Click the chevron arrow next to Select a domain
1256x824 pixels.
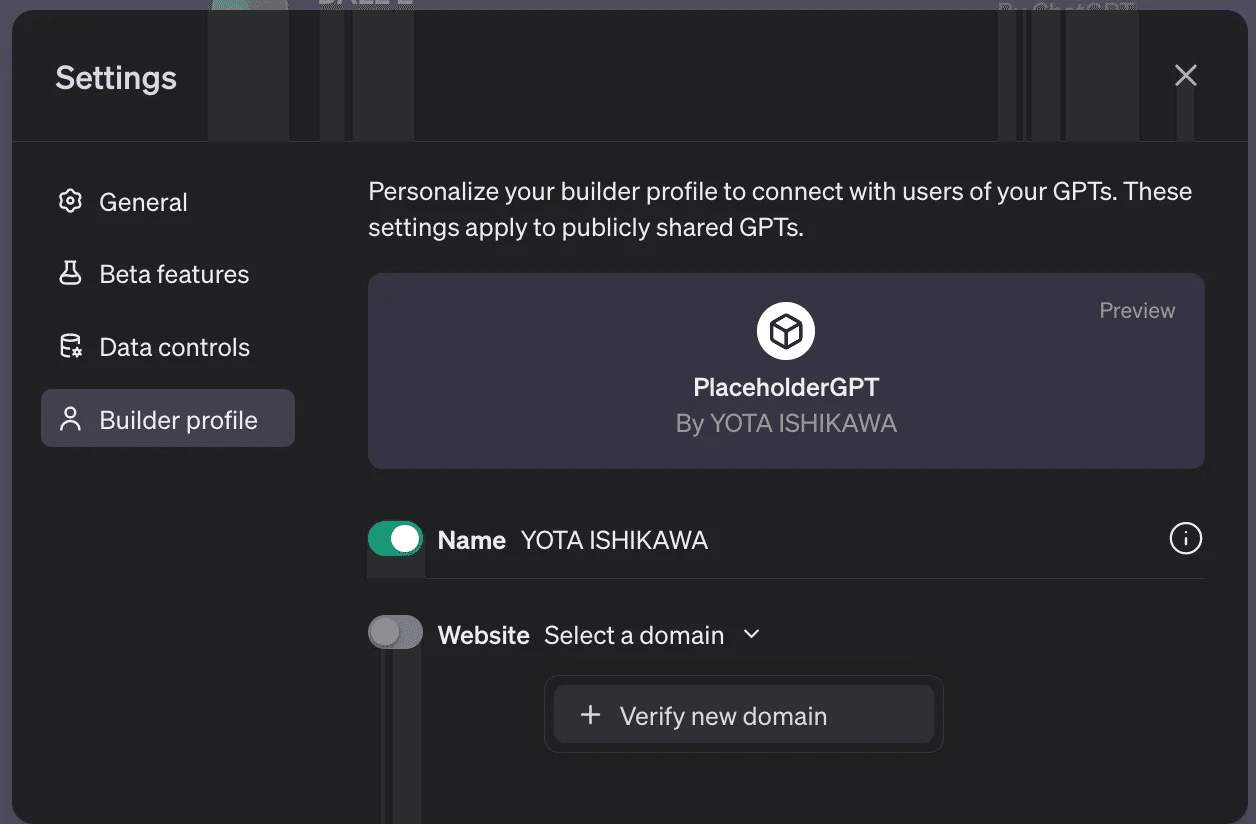point(752,634)
